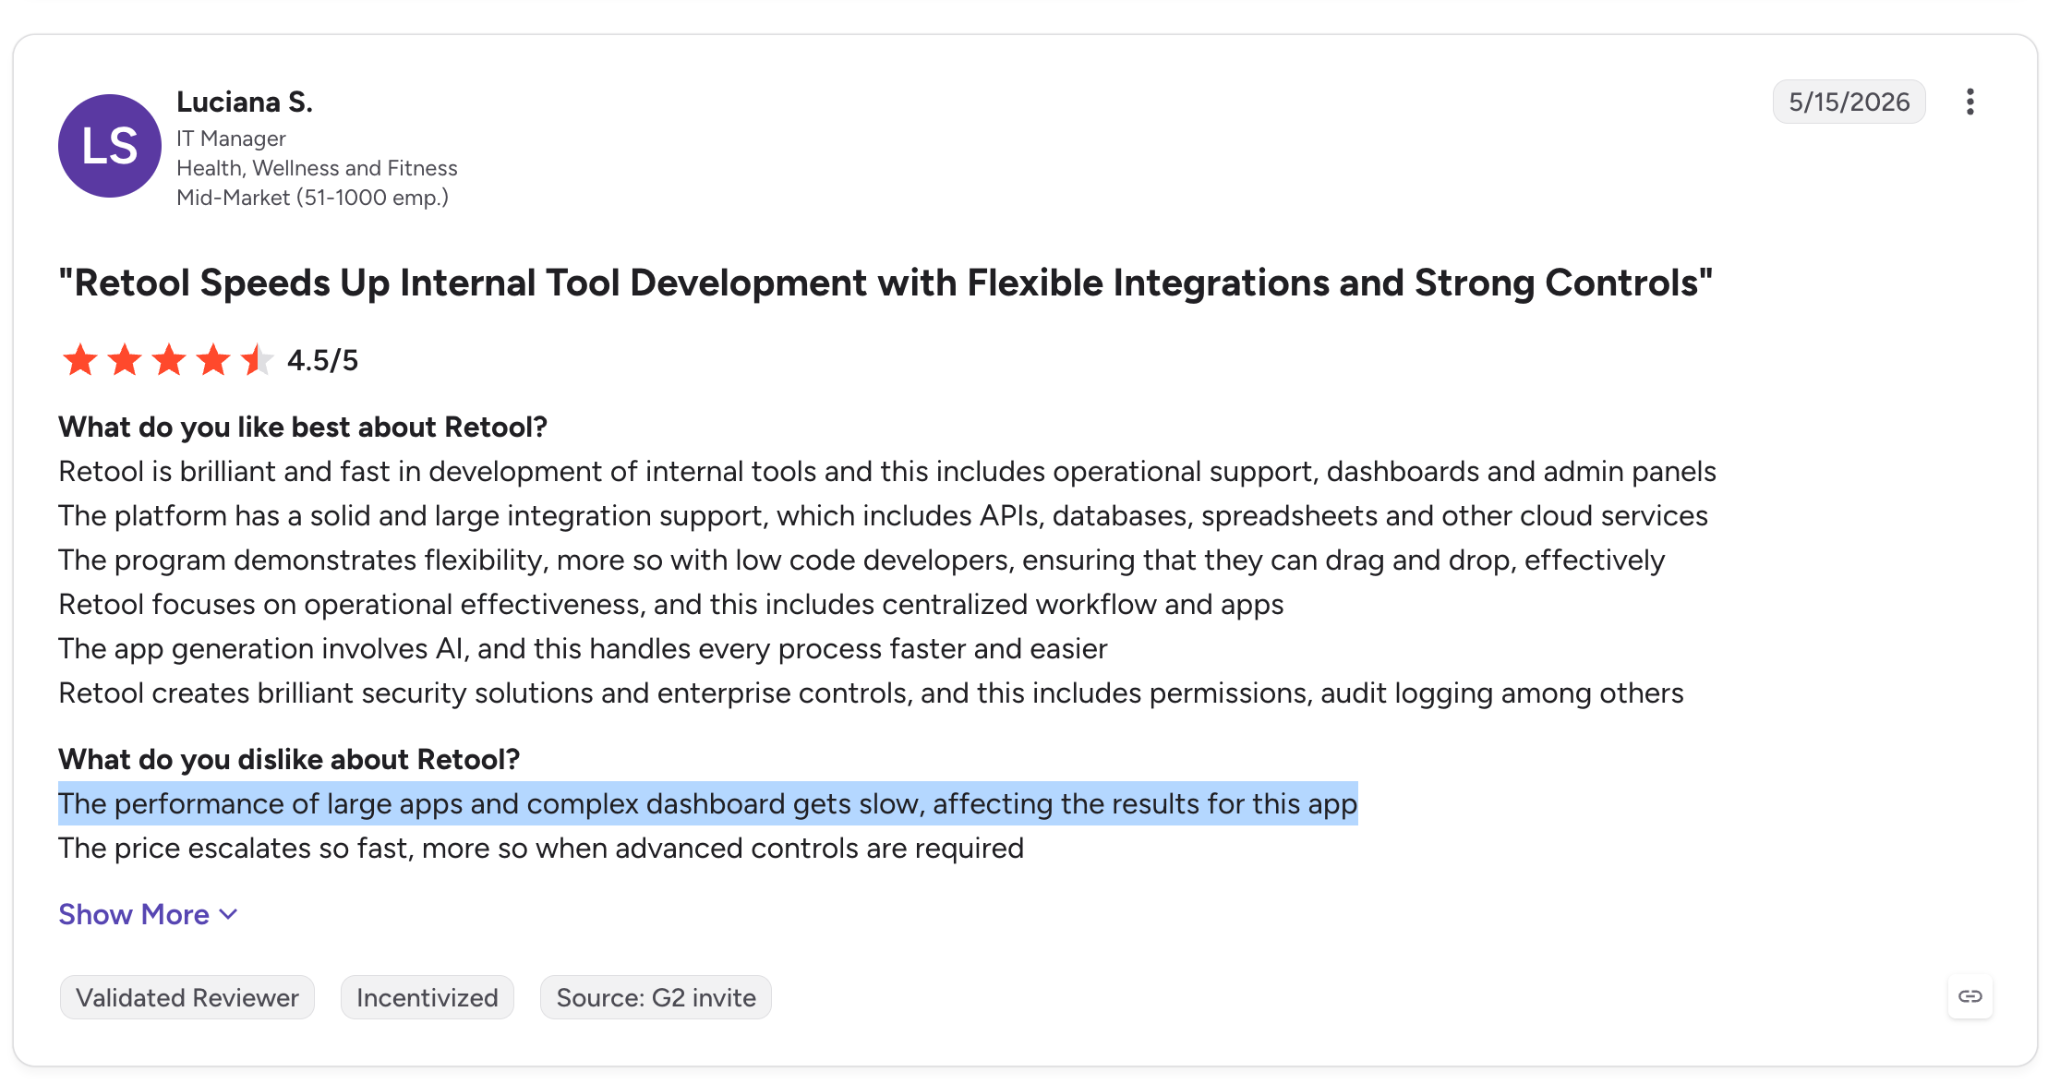Click the 5/15/2026 date badge
This screenshot has height=1080, width=2048.
(x=1849, y=102)
